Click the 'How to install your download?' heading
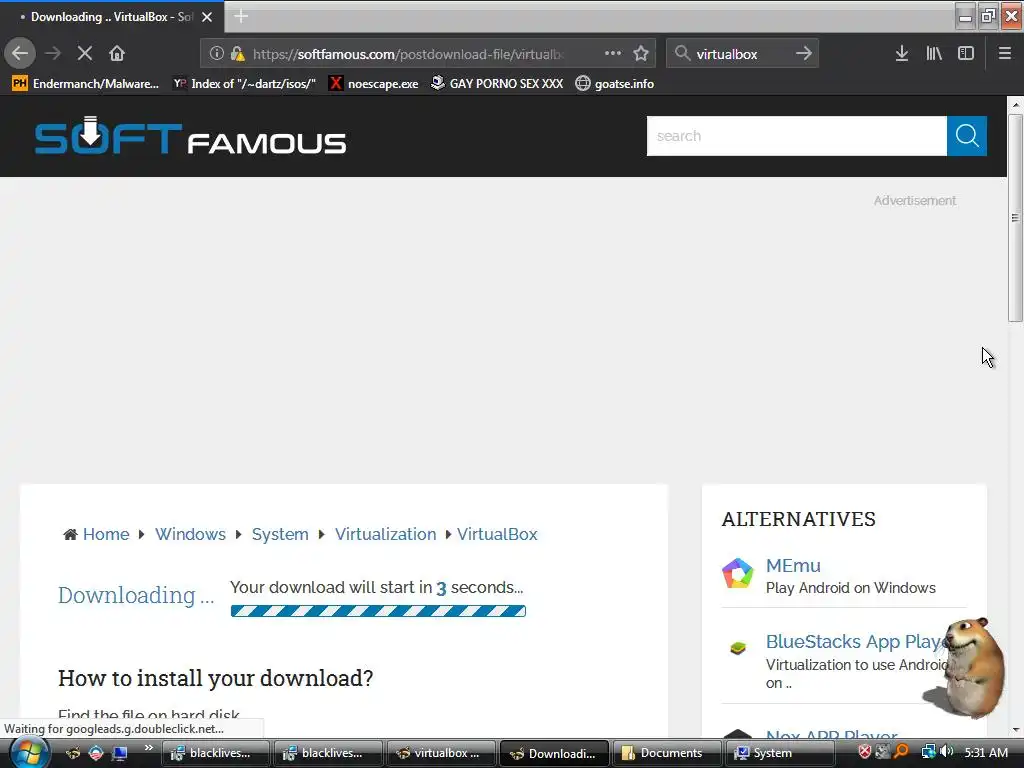The image size is (1024, 768). pyautogui.click(x=216, y=679)
